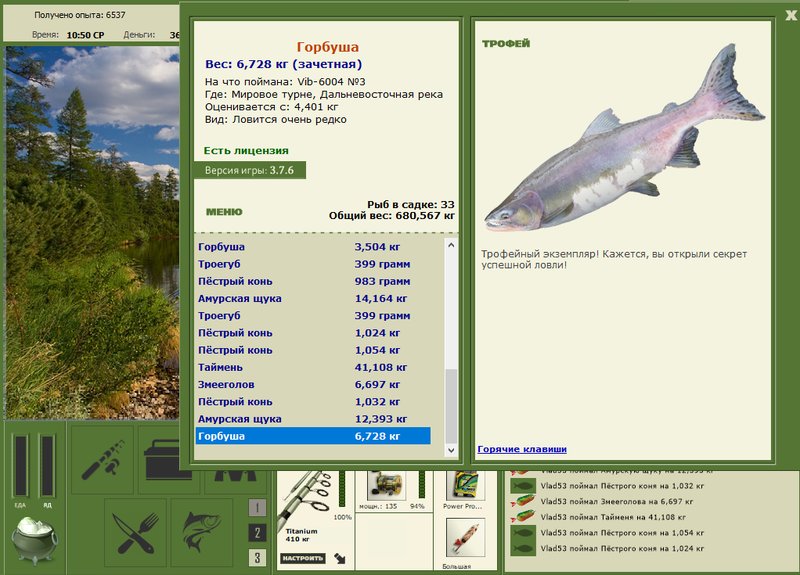Select the Большая lure icon
The height and width of the screenshot is (575, 800).
[x=465, y=537]
